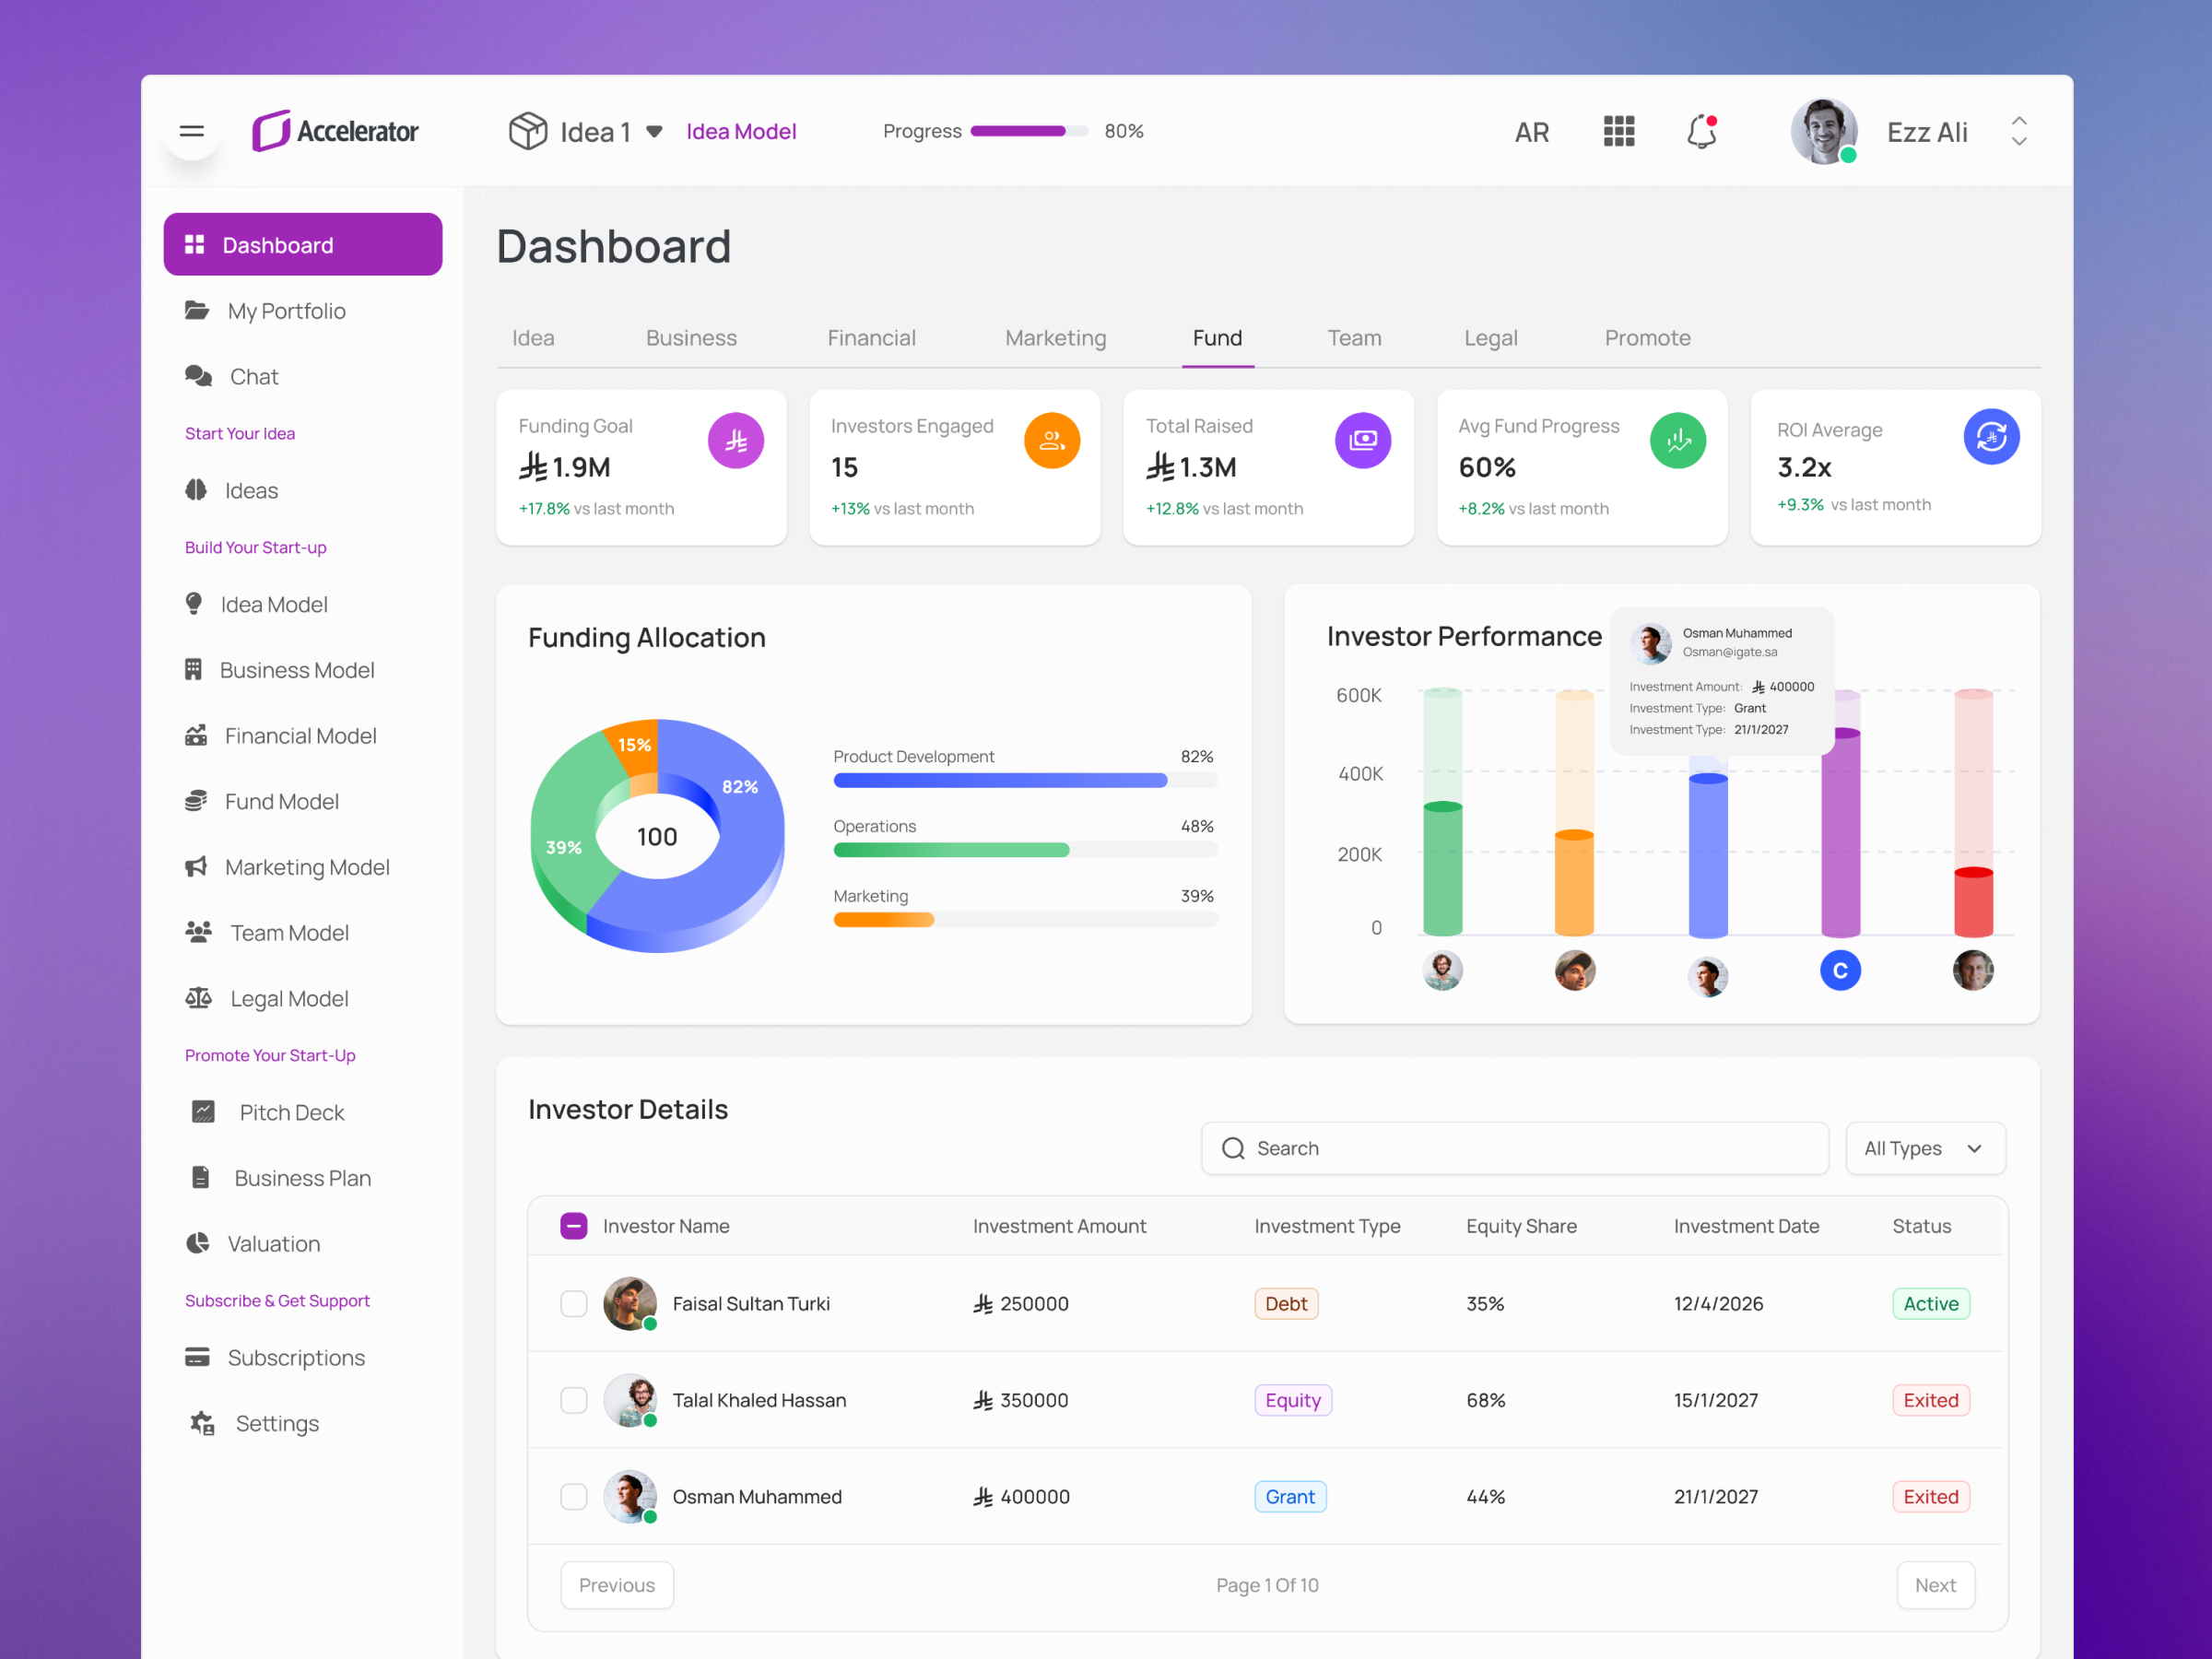This screenshot has height=1659, width=2212.
Task: Select the Idea Model lightbulb icon
Action: 197,603
